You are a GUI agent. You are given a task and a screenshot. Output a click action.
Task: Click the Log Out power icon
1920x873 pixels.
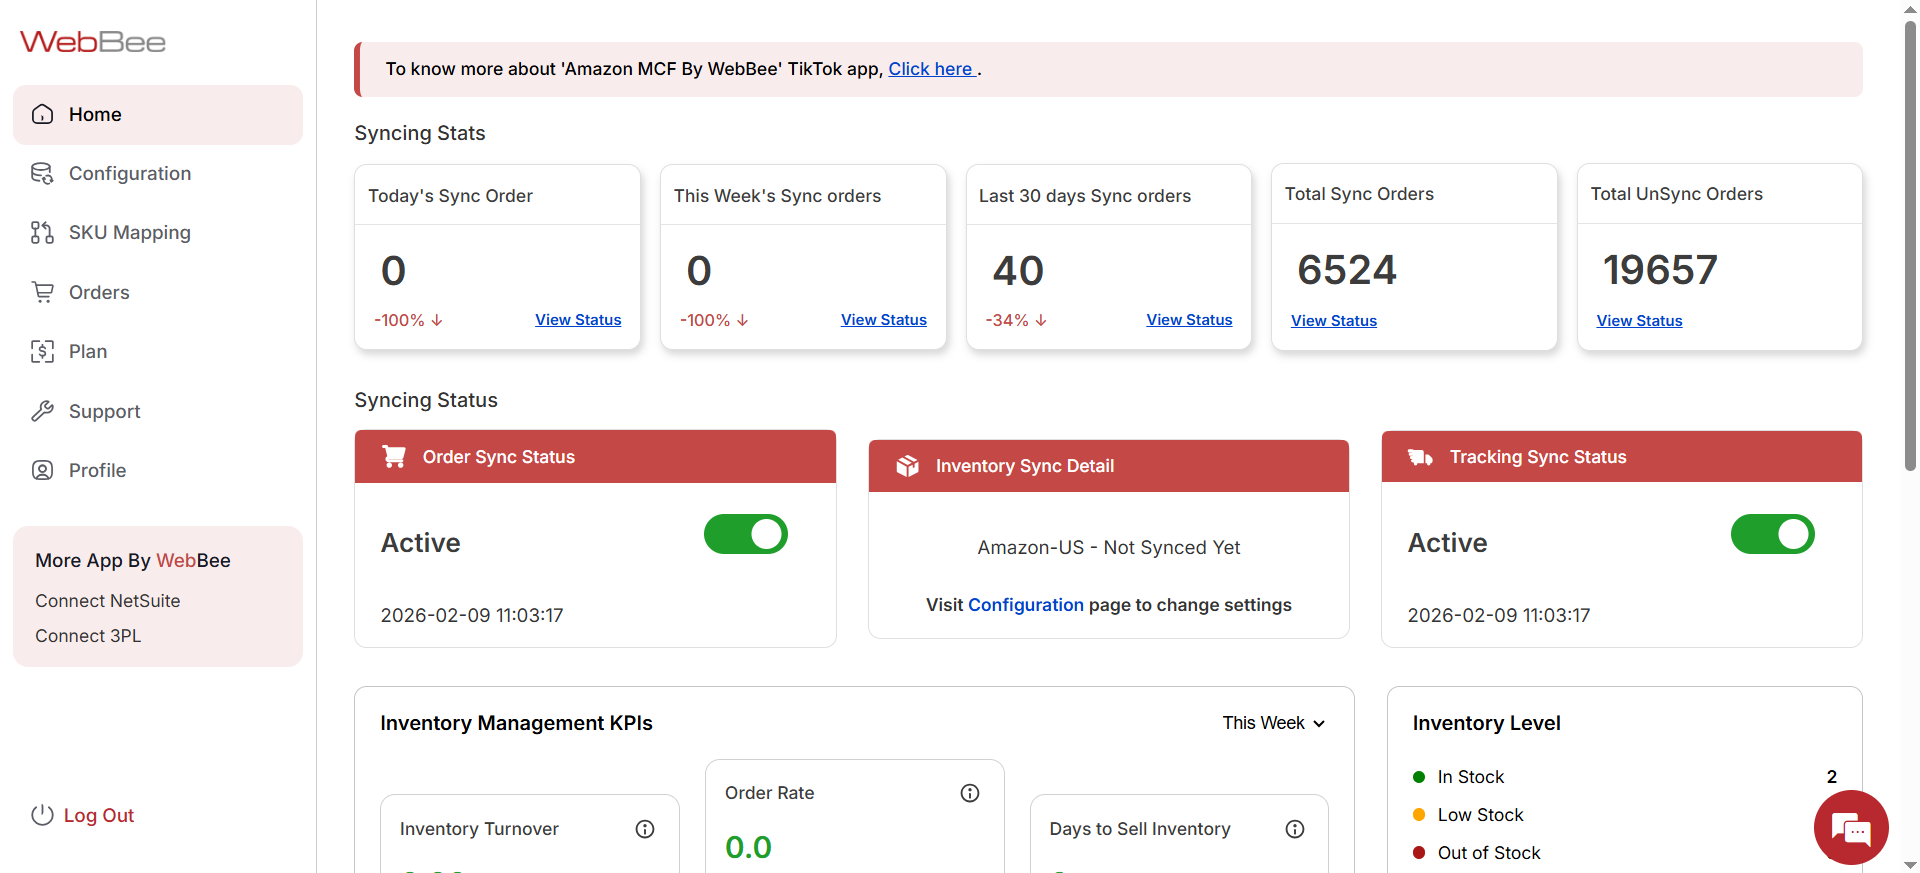point(42,815)
